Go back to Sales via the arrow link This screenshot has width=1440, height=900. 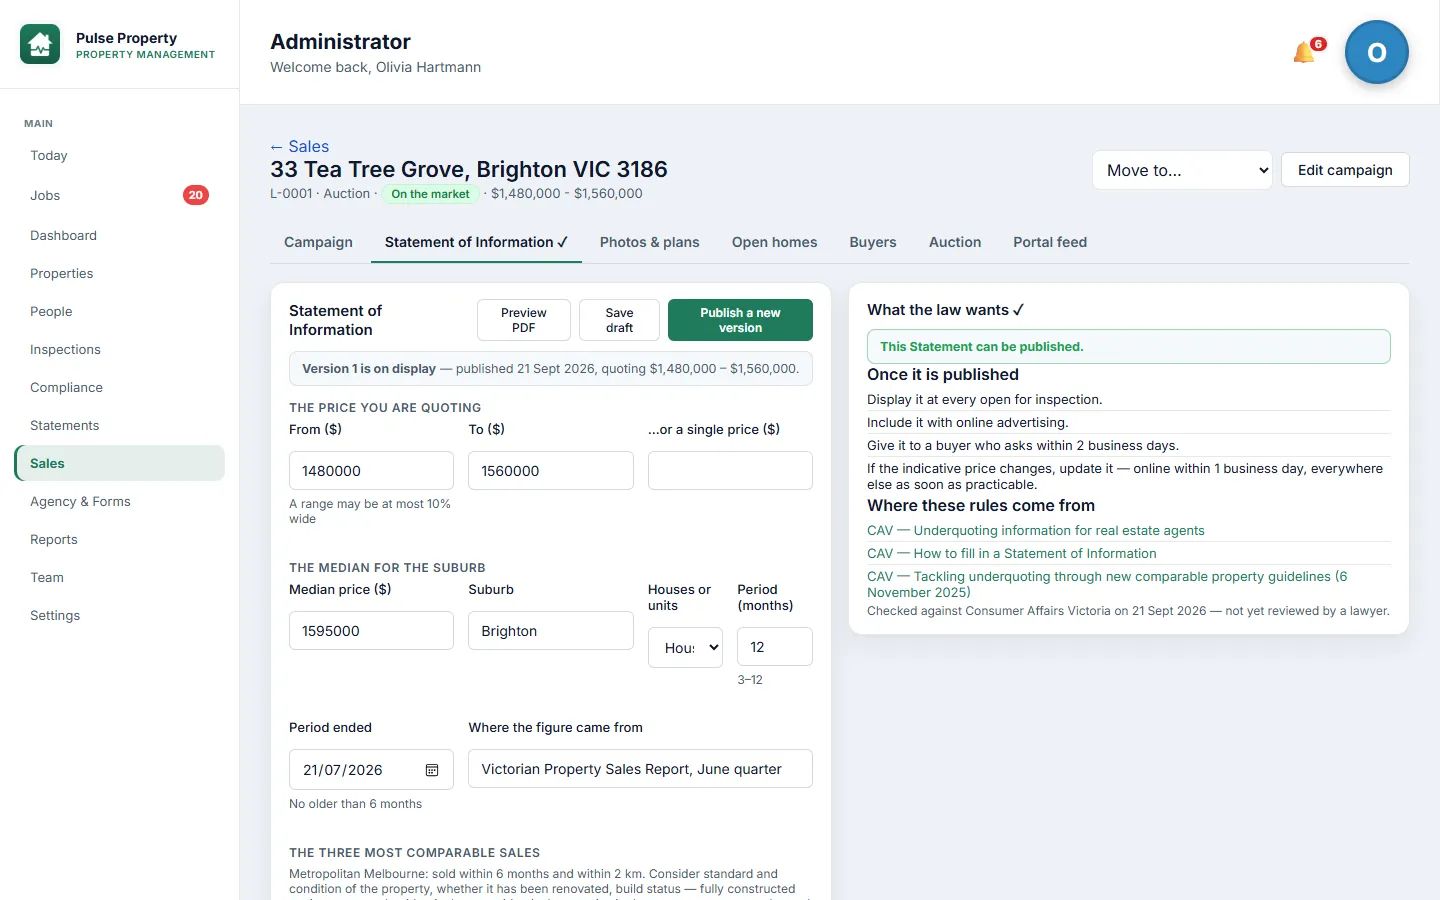299,146
